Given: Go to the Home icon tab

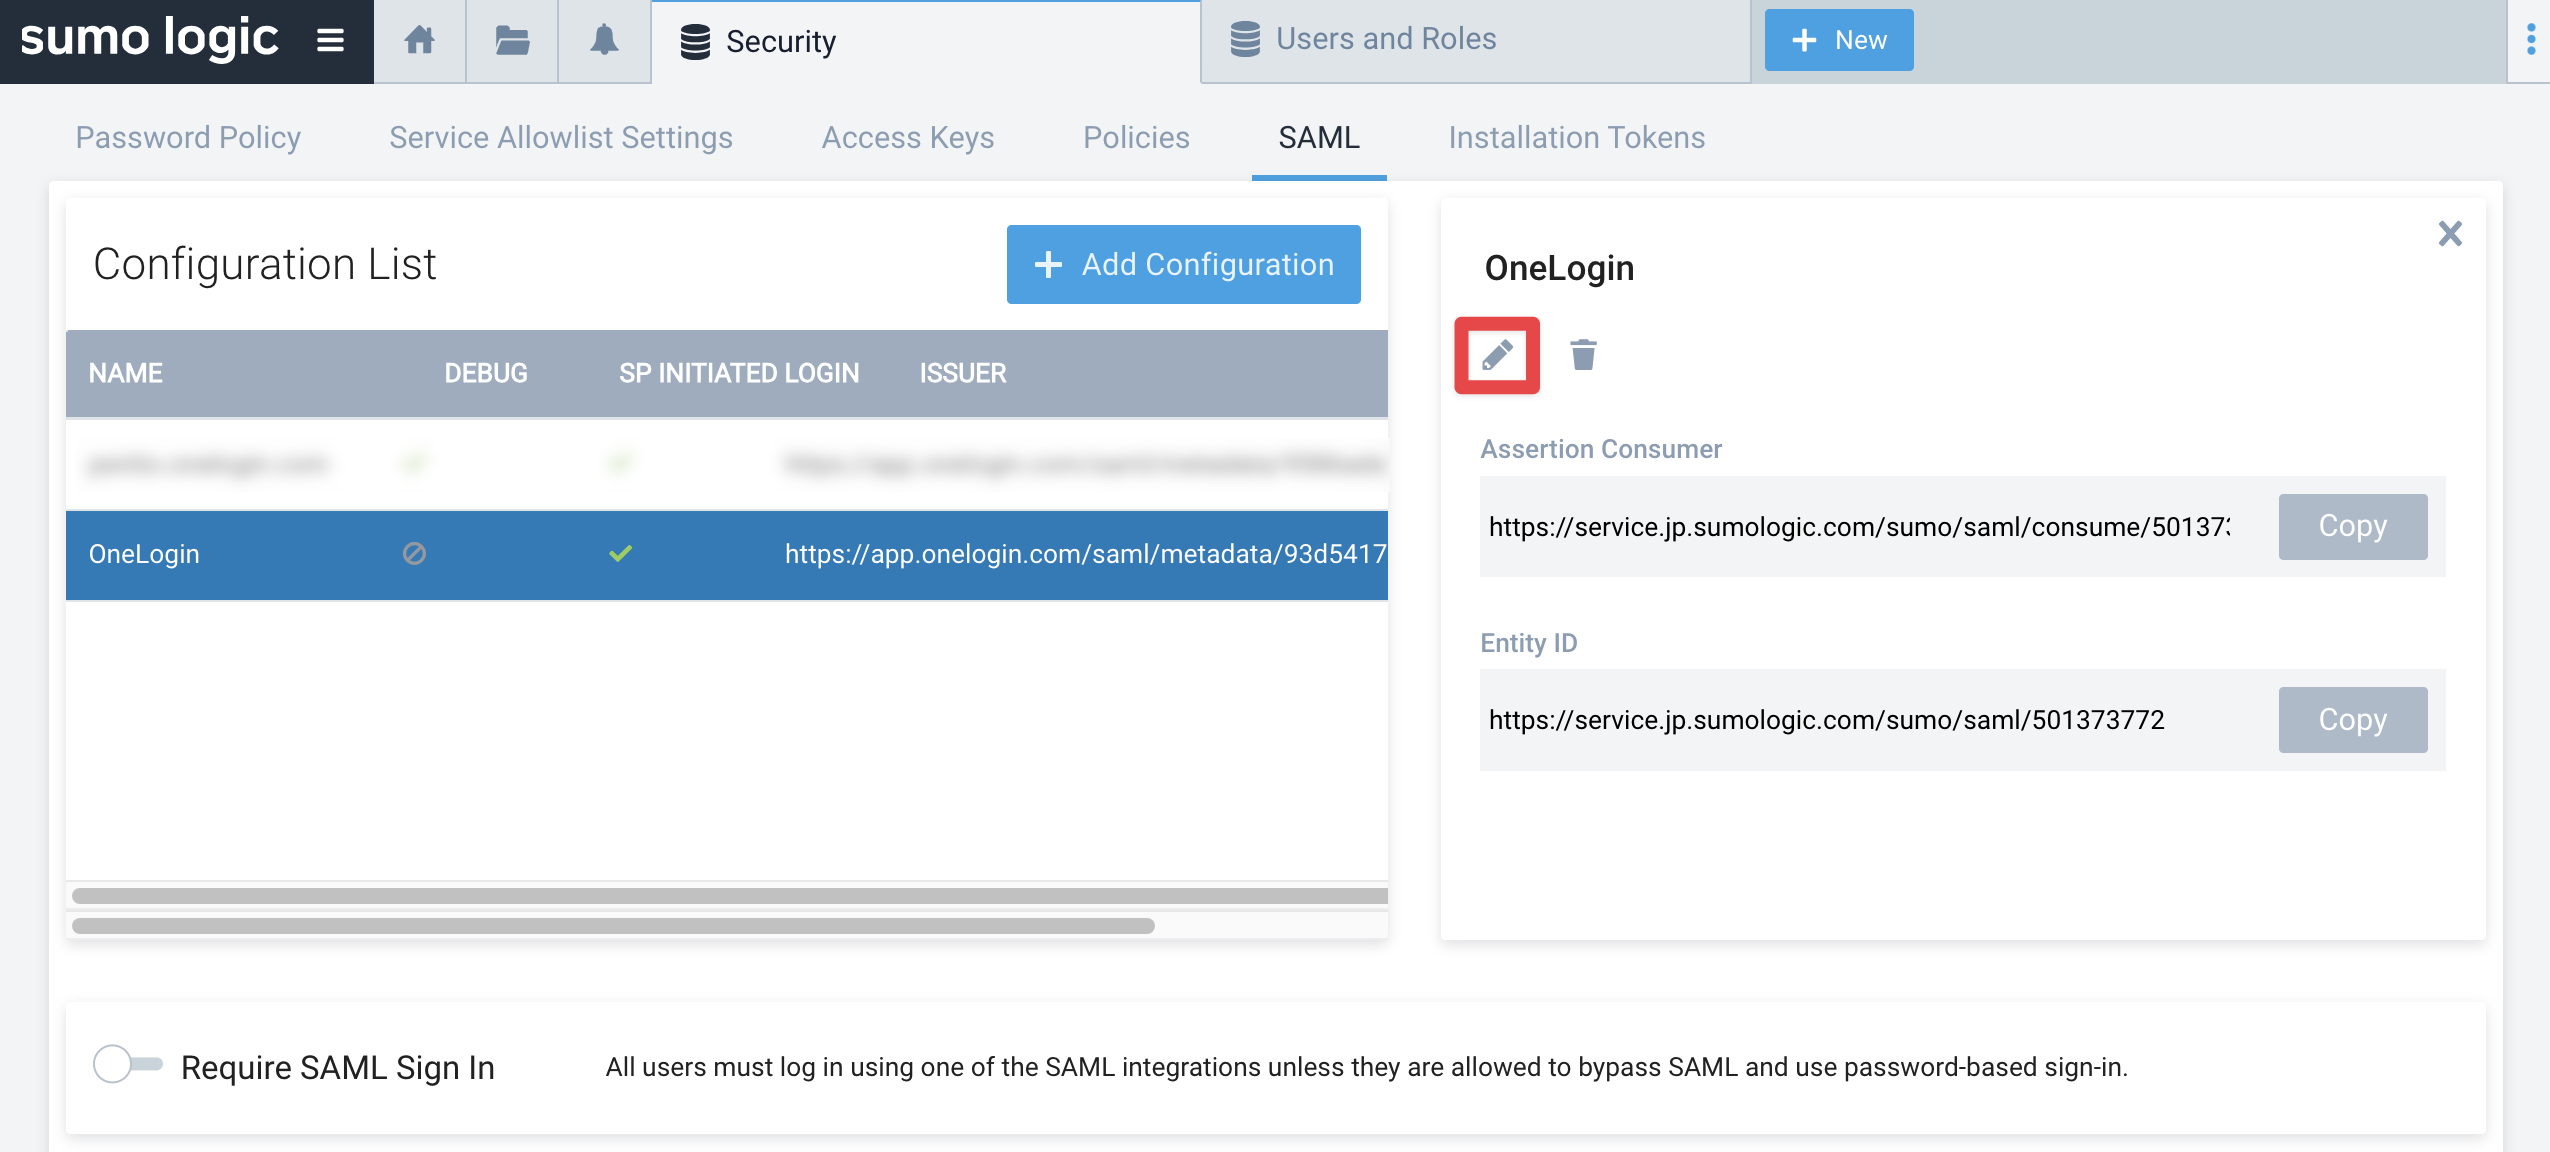Looking at the screenshot, I should point(420,41).
